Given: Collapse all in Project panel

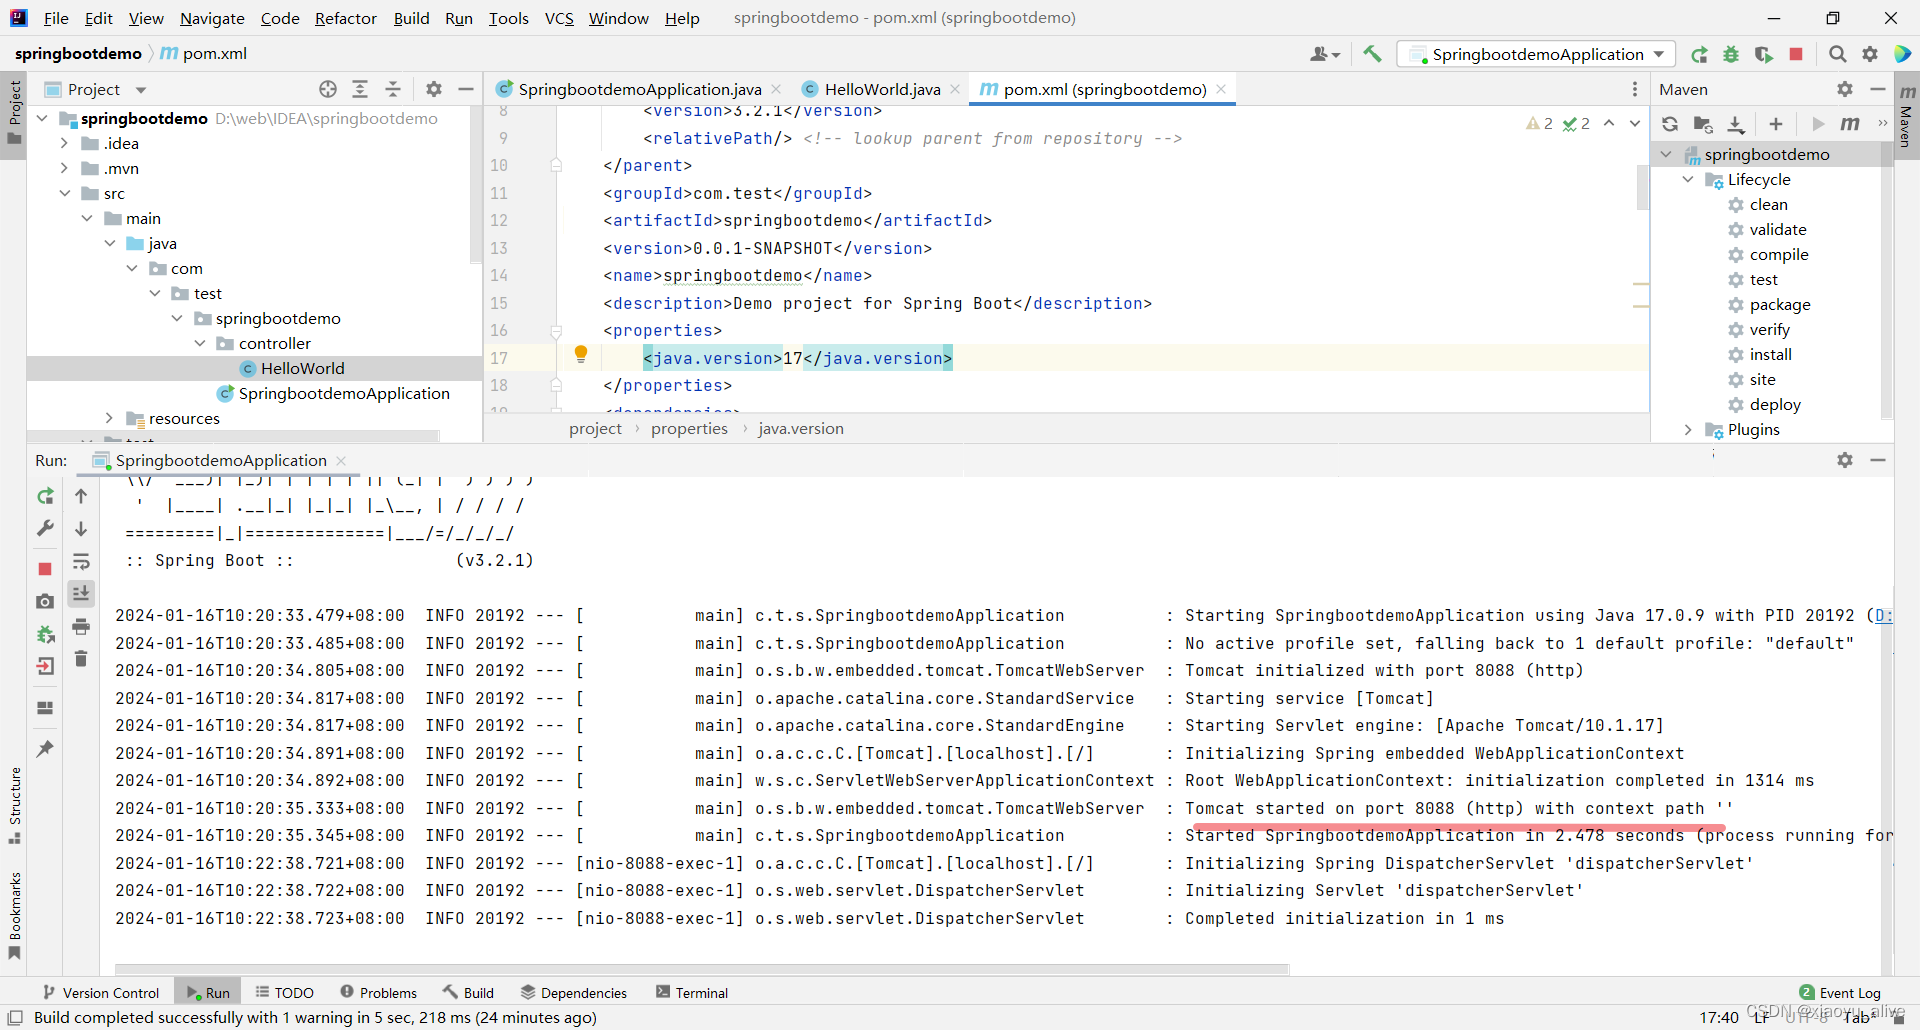Looking at the screenshot, I should [x=393, y=89].
